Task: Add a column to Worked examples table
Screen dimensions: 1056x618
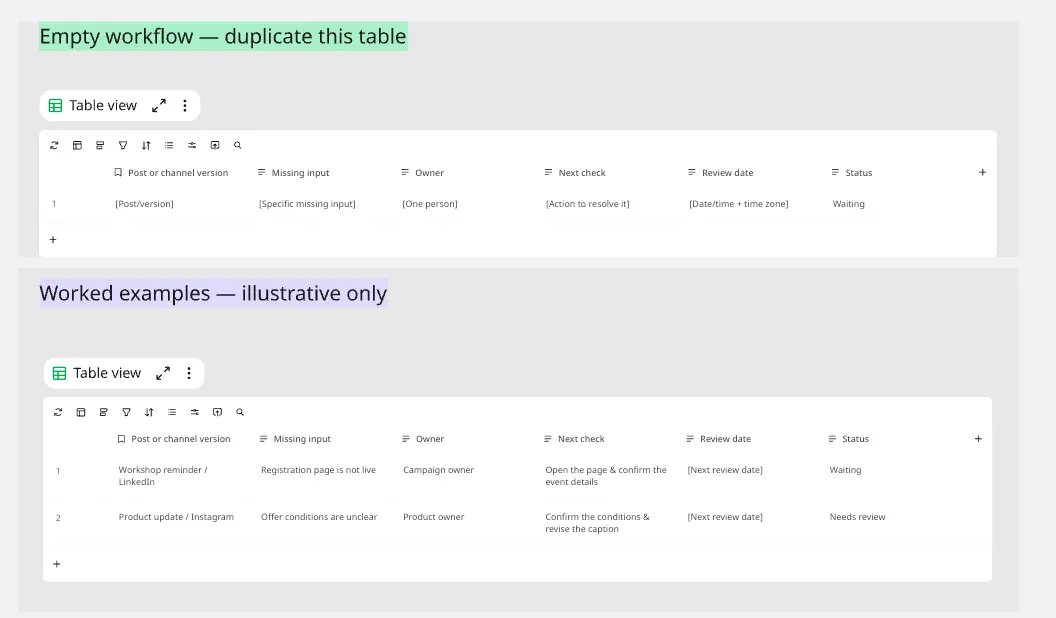Action: tap(979, 439)
